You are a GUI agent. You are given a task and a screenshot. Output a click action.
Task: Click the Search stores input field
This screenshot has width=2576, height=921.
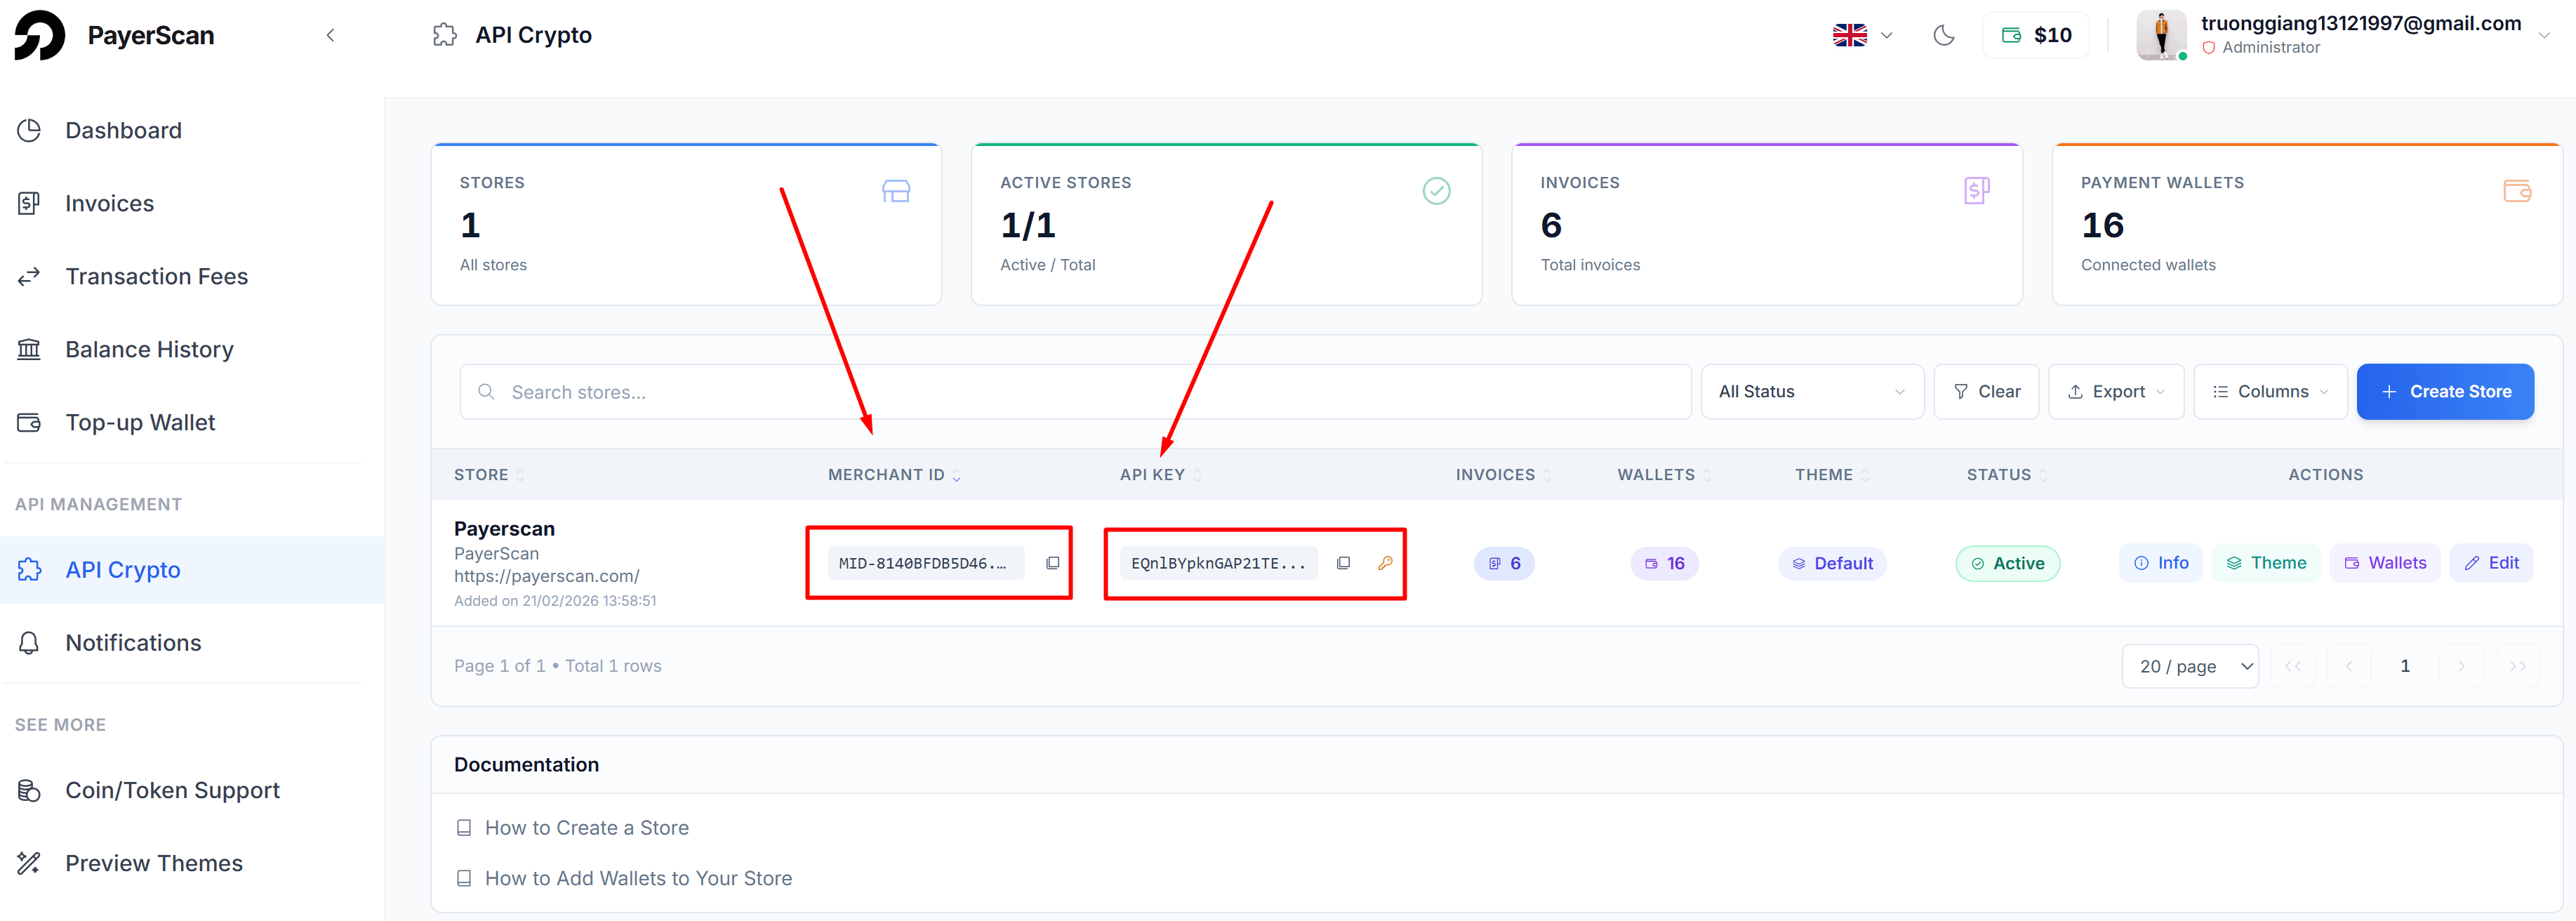coord(800,391)
